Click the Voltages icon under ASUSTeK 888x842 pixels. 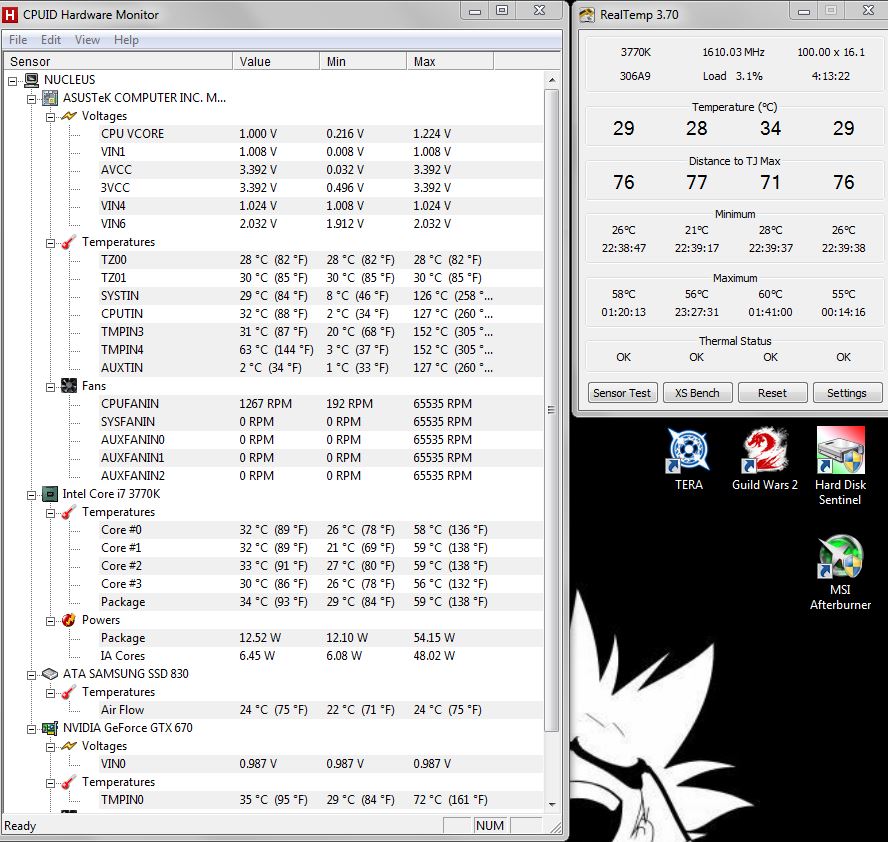point(69,116)
